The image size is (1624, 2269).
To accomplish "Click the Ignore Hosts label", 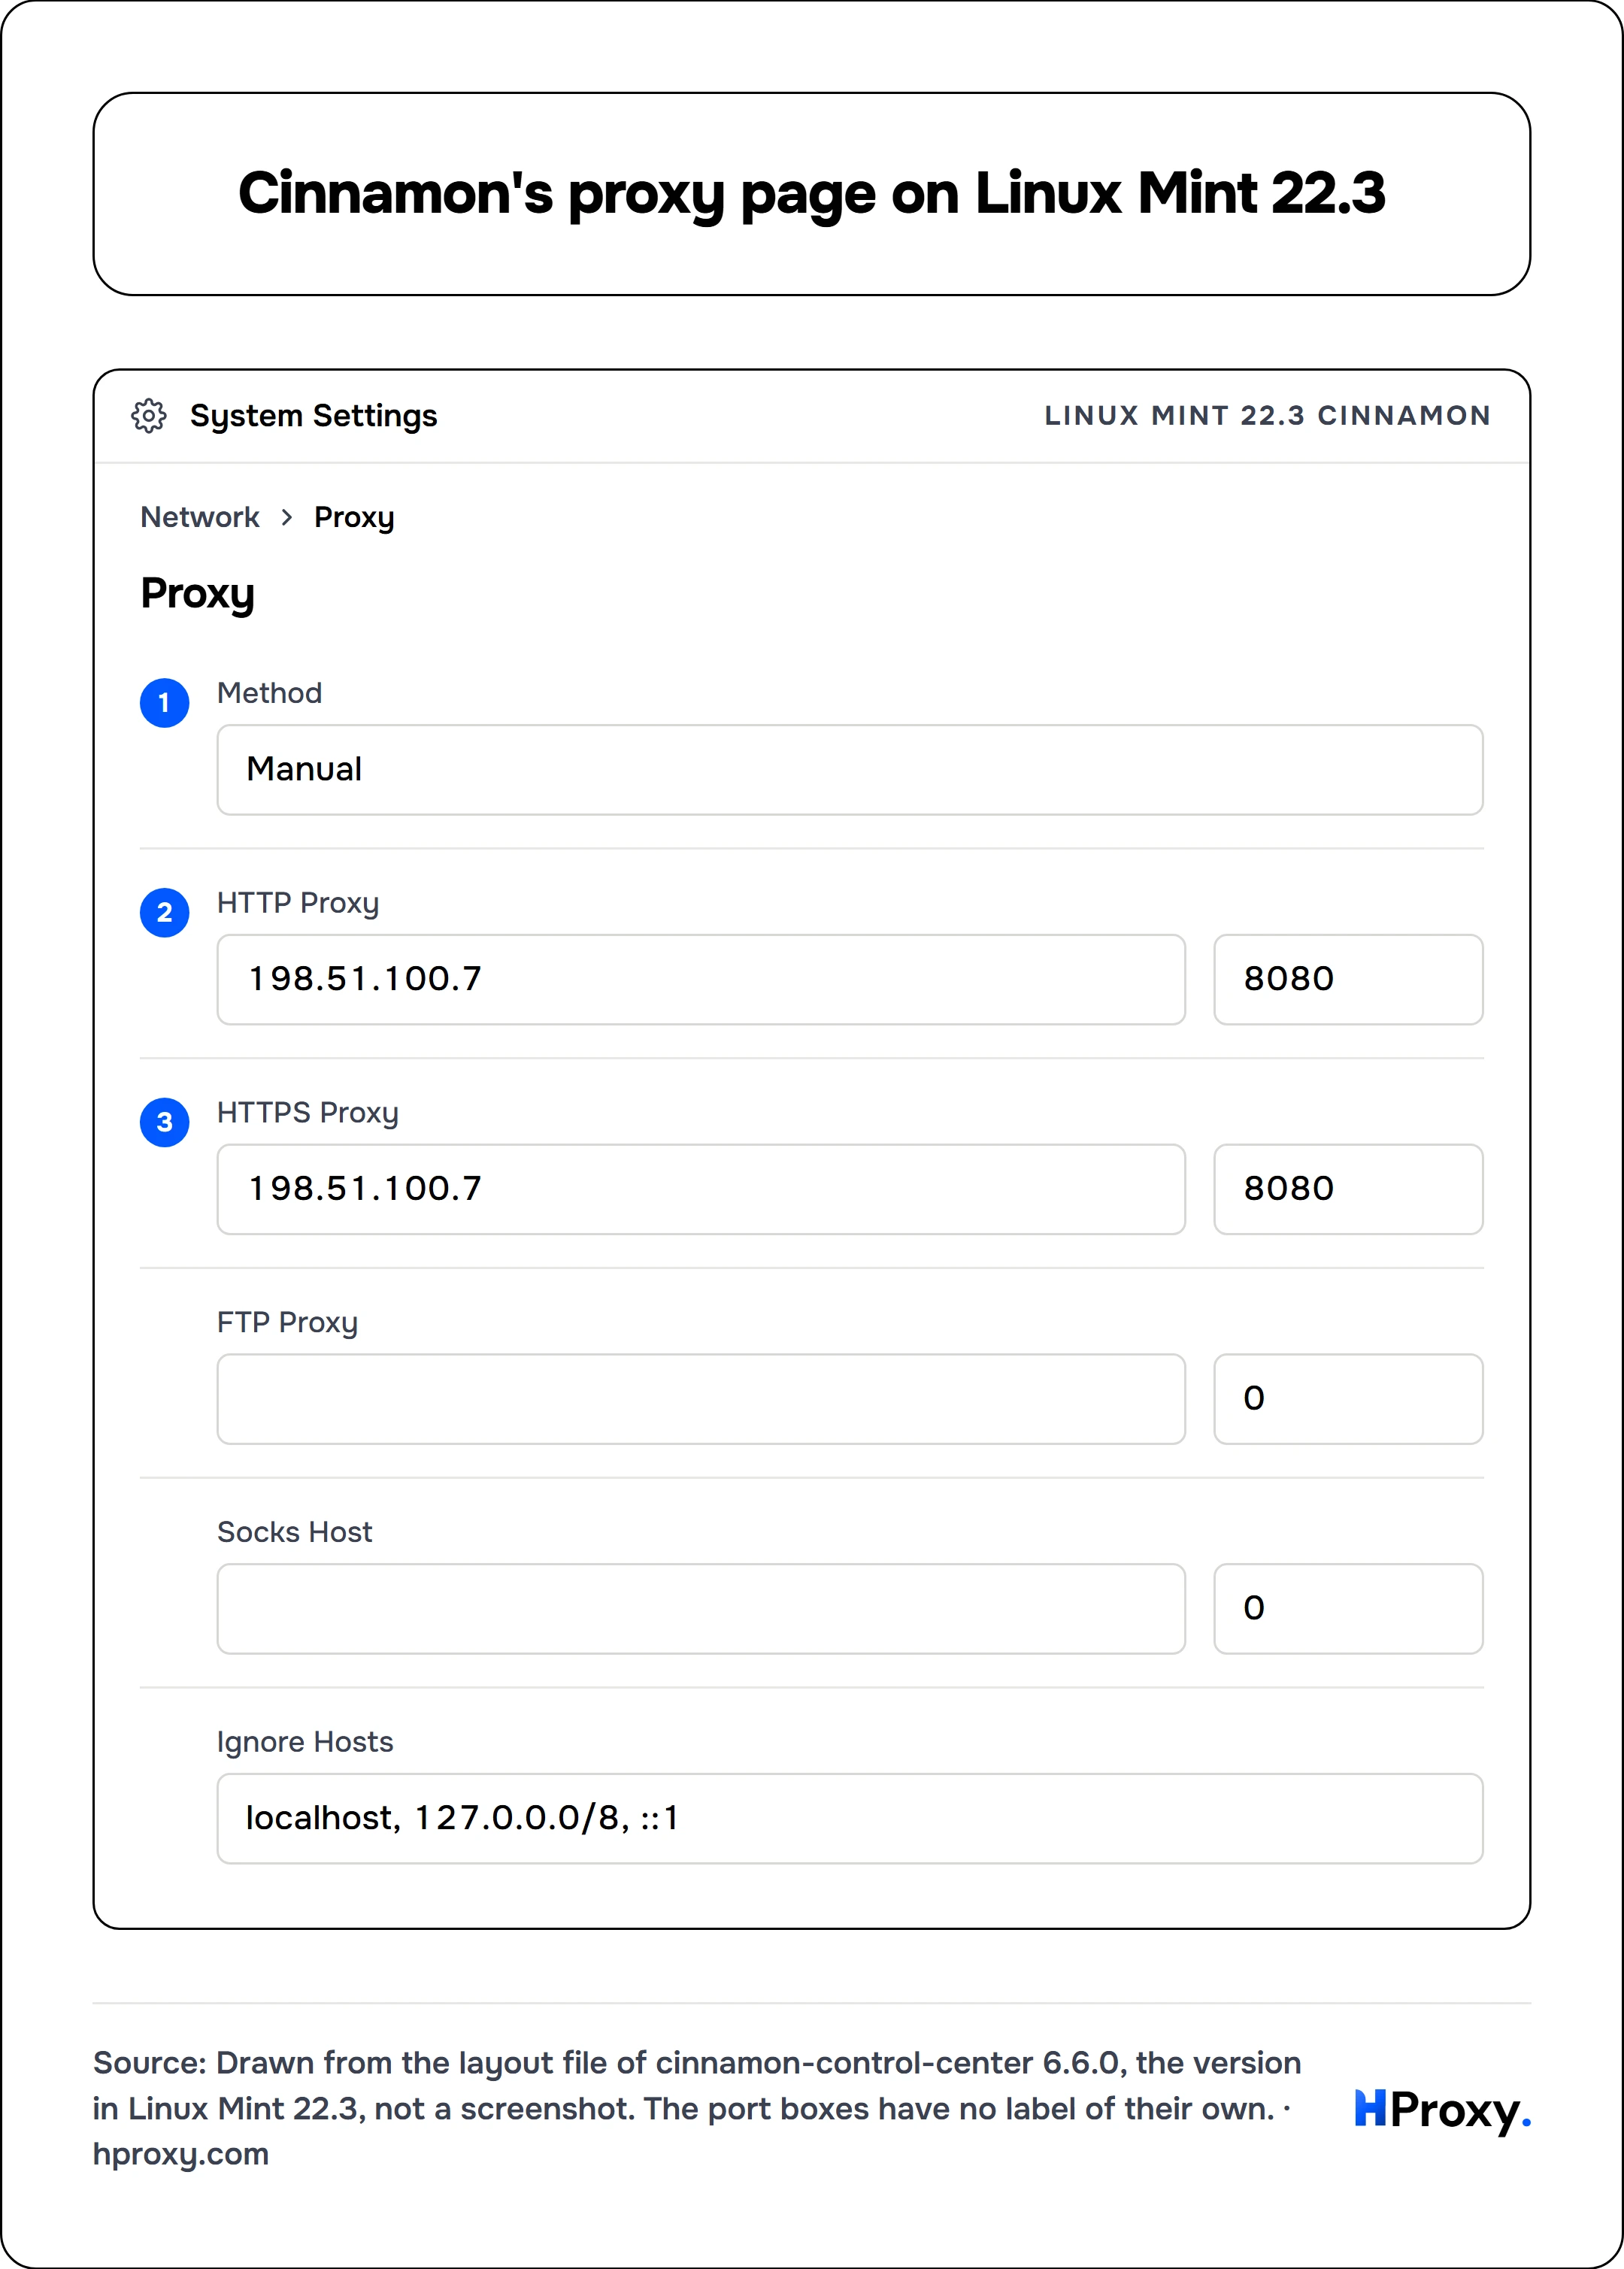I will click(305, 1742).
